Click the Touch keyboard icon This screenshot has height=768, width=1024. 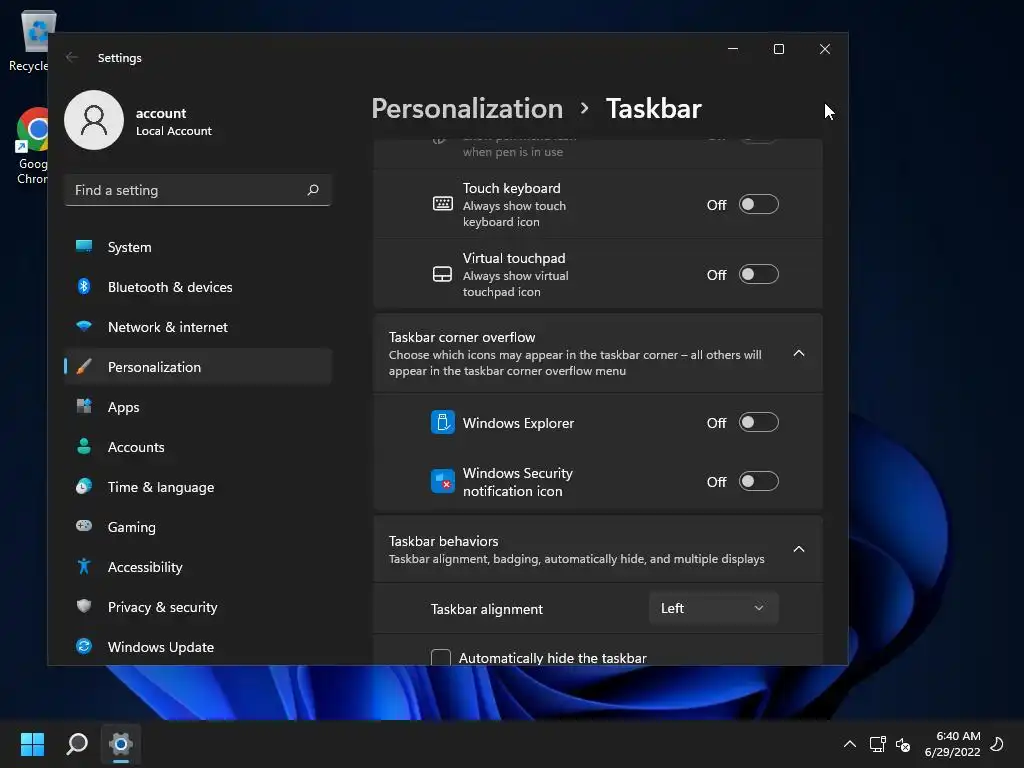coord(443,204)
